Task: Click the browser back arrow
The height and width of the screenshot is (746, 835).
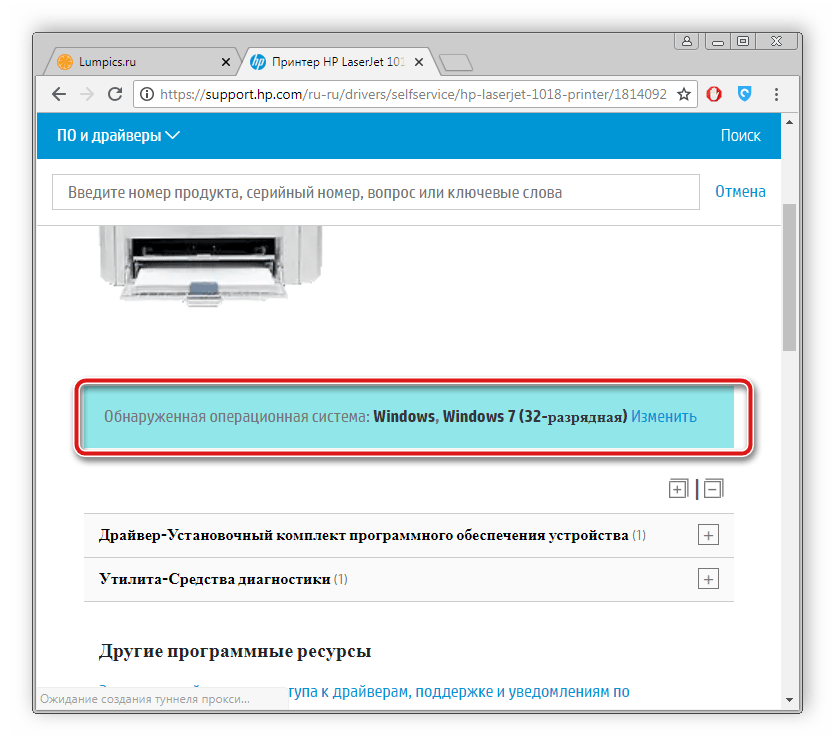Action: pos(59,94)
